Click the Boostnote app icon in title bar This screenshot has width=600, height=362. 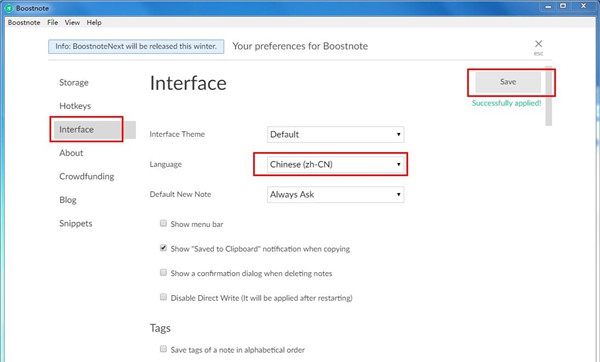pyautogui.click(x=9, y=8)
